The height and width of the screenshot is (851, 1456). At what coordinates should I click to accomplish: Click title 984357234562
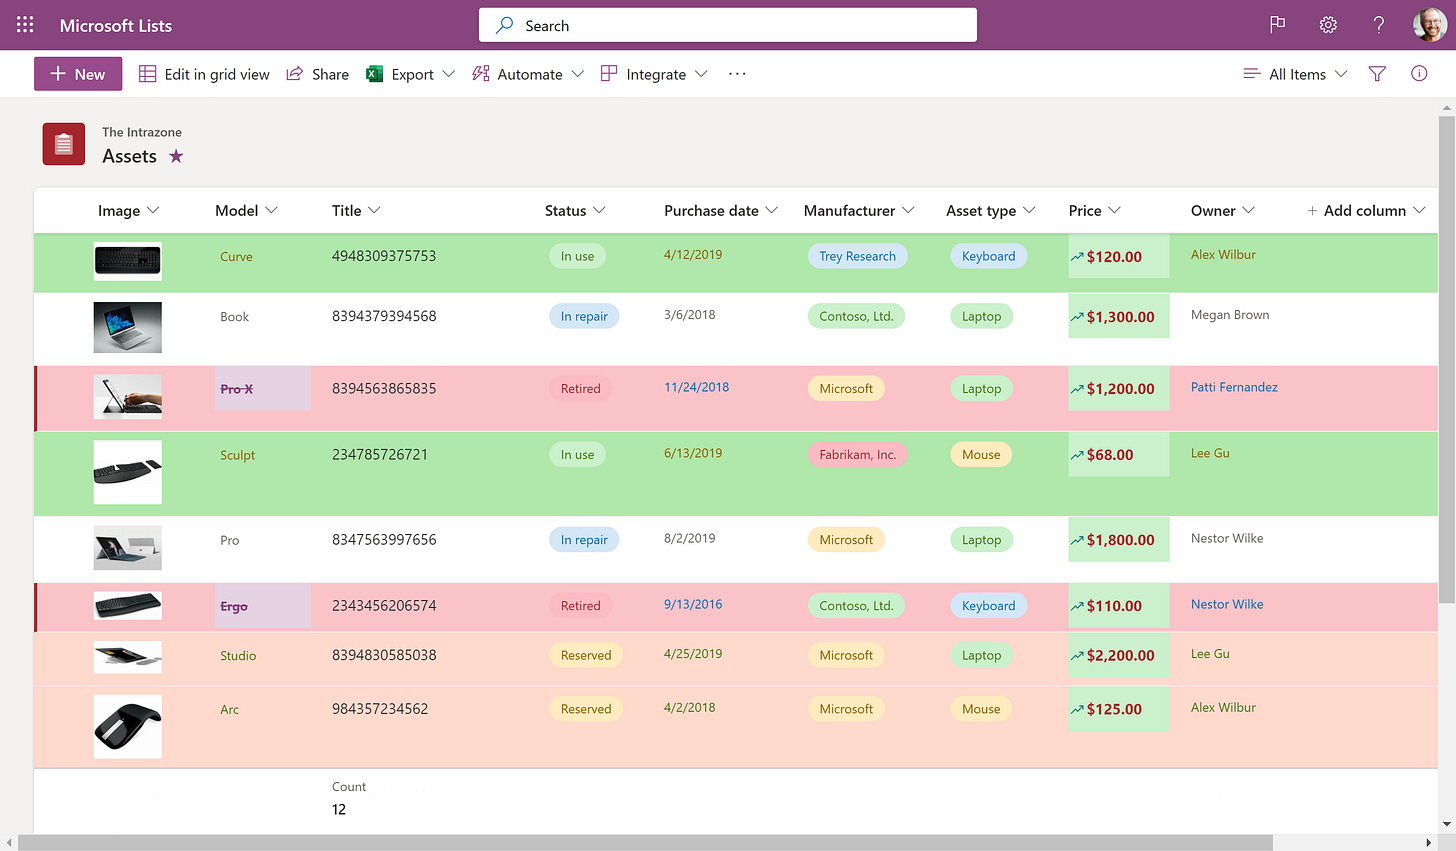(x=380, y=709)
